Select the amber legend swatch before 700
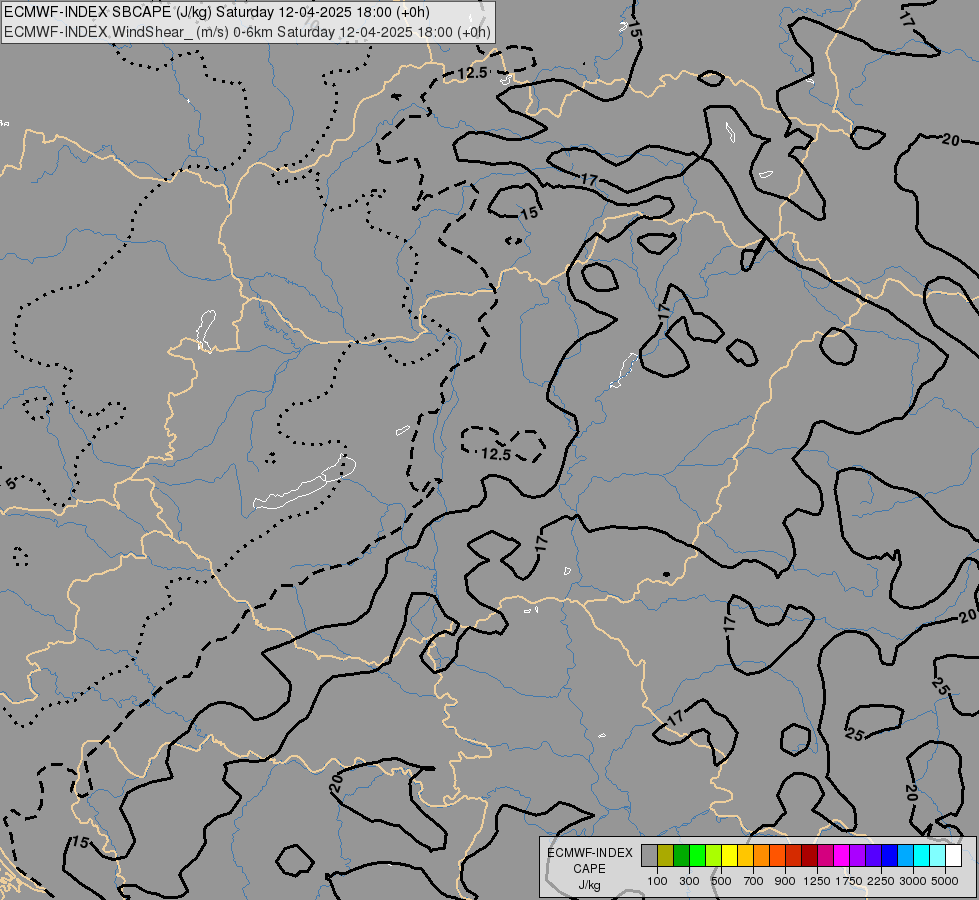The image size is (979, 900). [x=745, y=856]
